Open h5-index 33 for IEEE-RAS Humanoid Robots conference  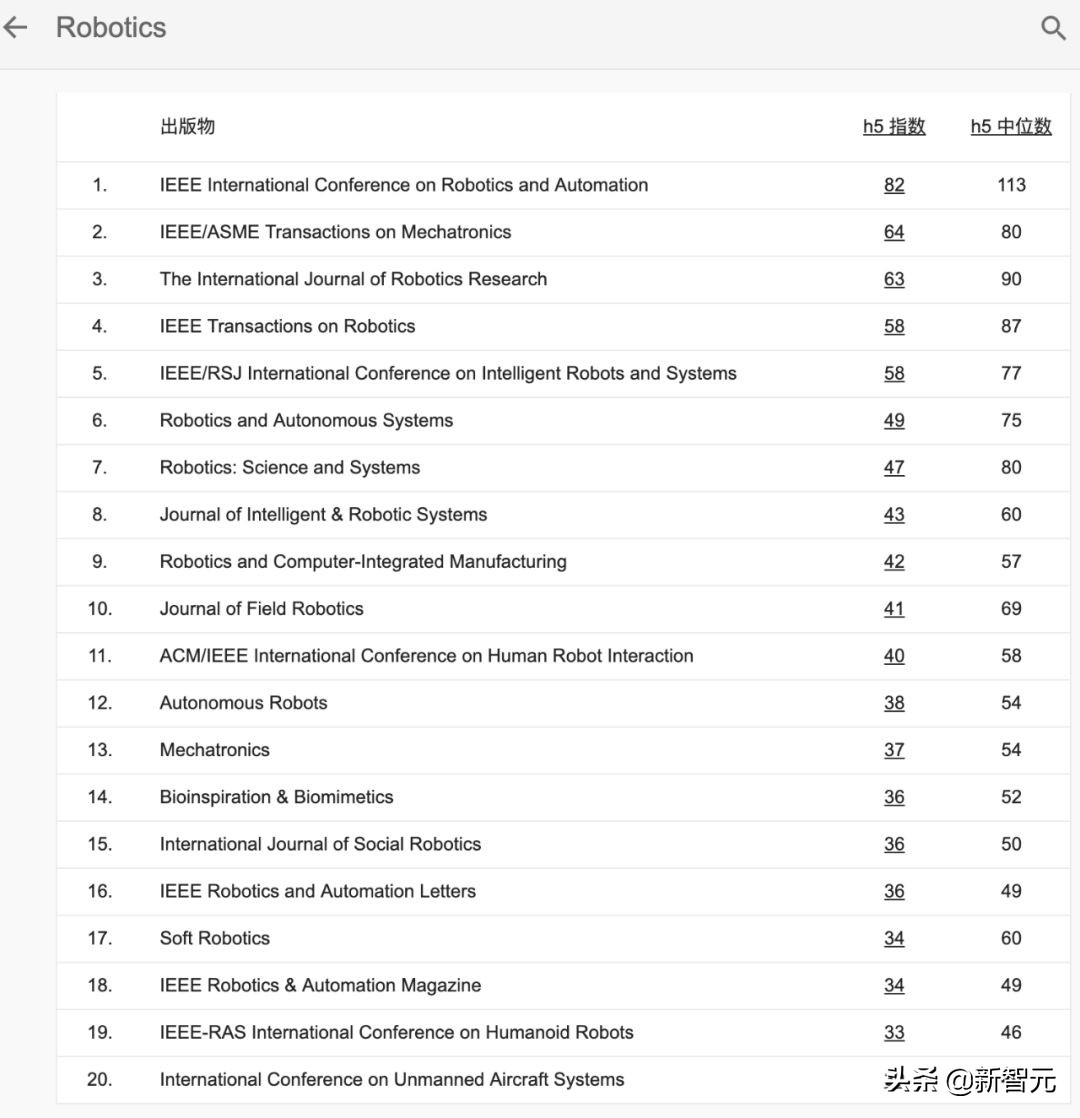(894, 1032)
